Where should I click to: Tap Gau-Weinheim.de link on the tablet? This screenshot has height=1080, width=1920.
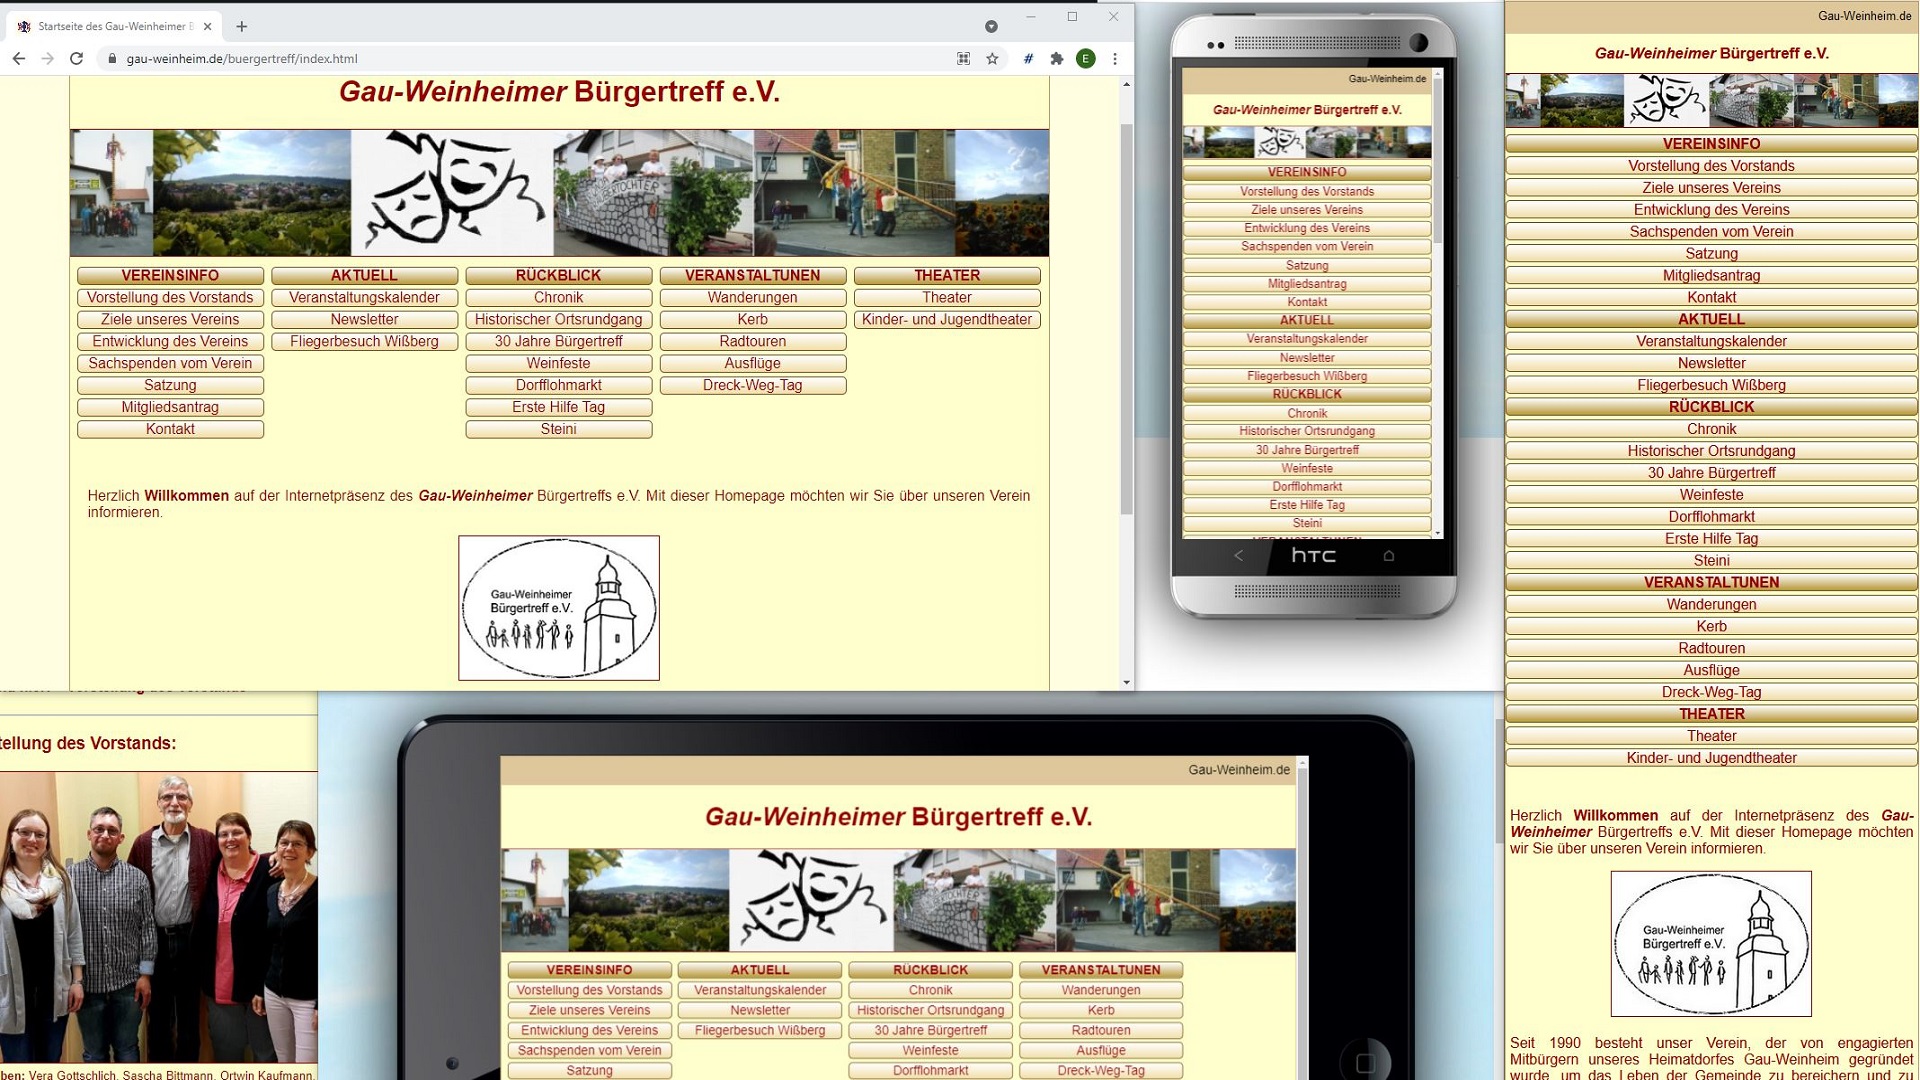[x=1239, y=770]
